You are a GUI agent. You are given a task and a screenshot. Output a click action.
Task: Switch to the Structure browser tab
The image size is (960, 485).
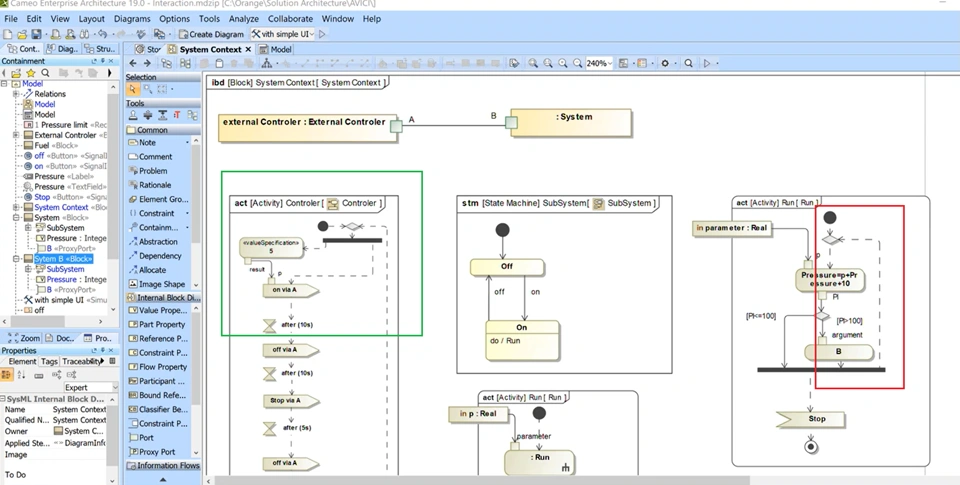(x=100, y=49)
